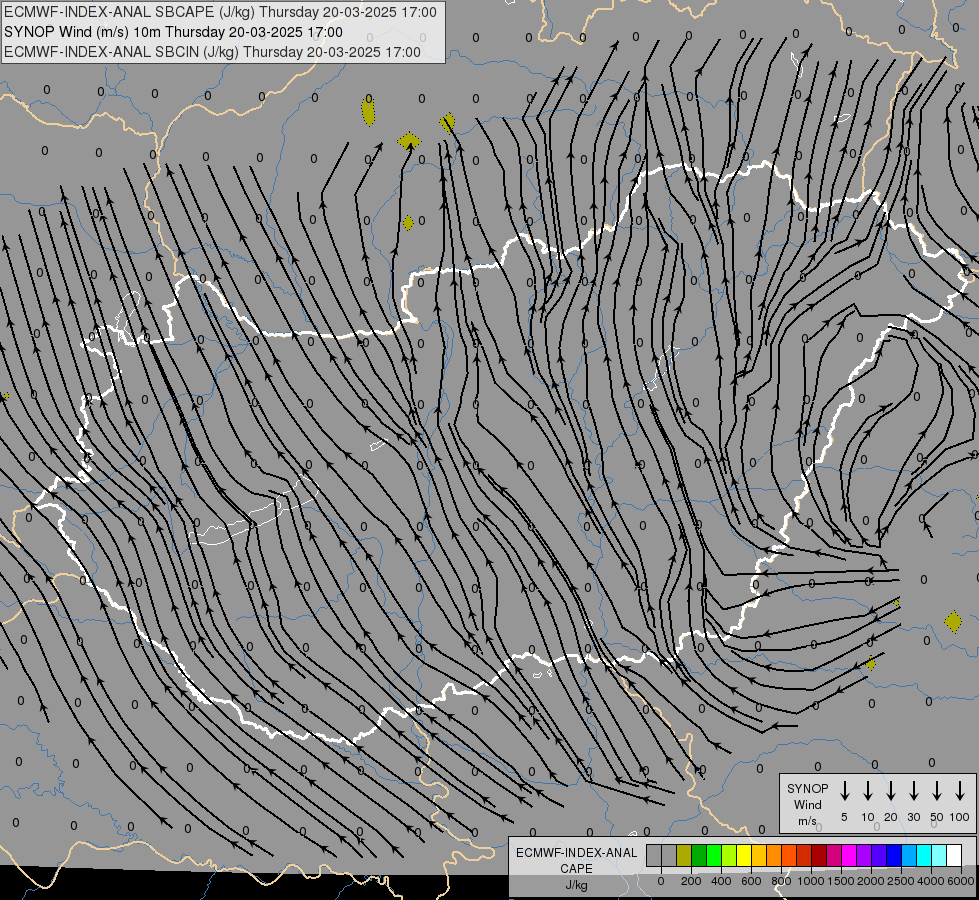The image size is (979, 900).
Task: Select the amber CAPE legend swatch
Action: (x=759, y=855)
